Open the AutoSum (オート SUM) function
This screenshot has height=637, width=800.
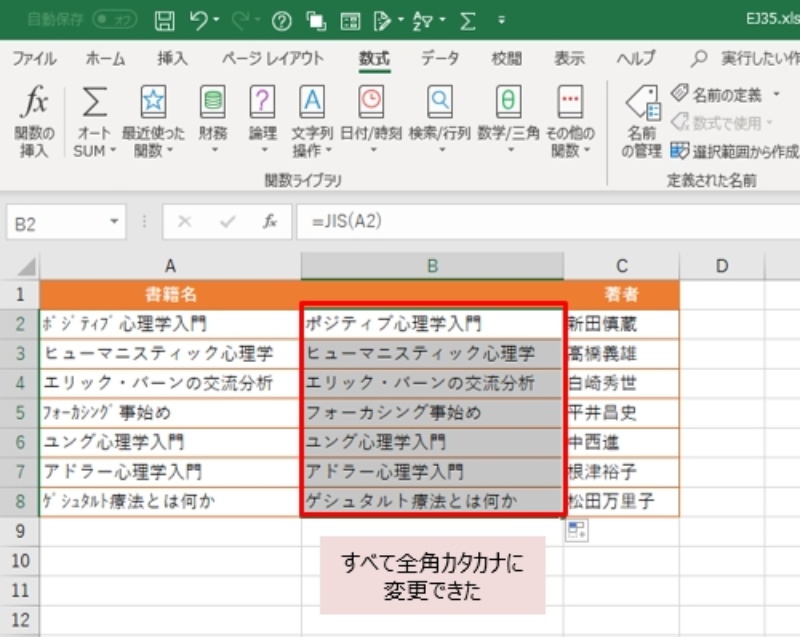pos(95,120)
